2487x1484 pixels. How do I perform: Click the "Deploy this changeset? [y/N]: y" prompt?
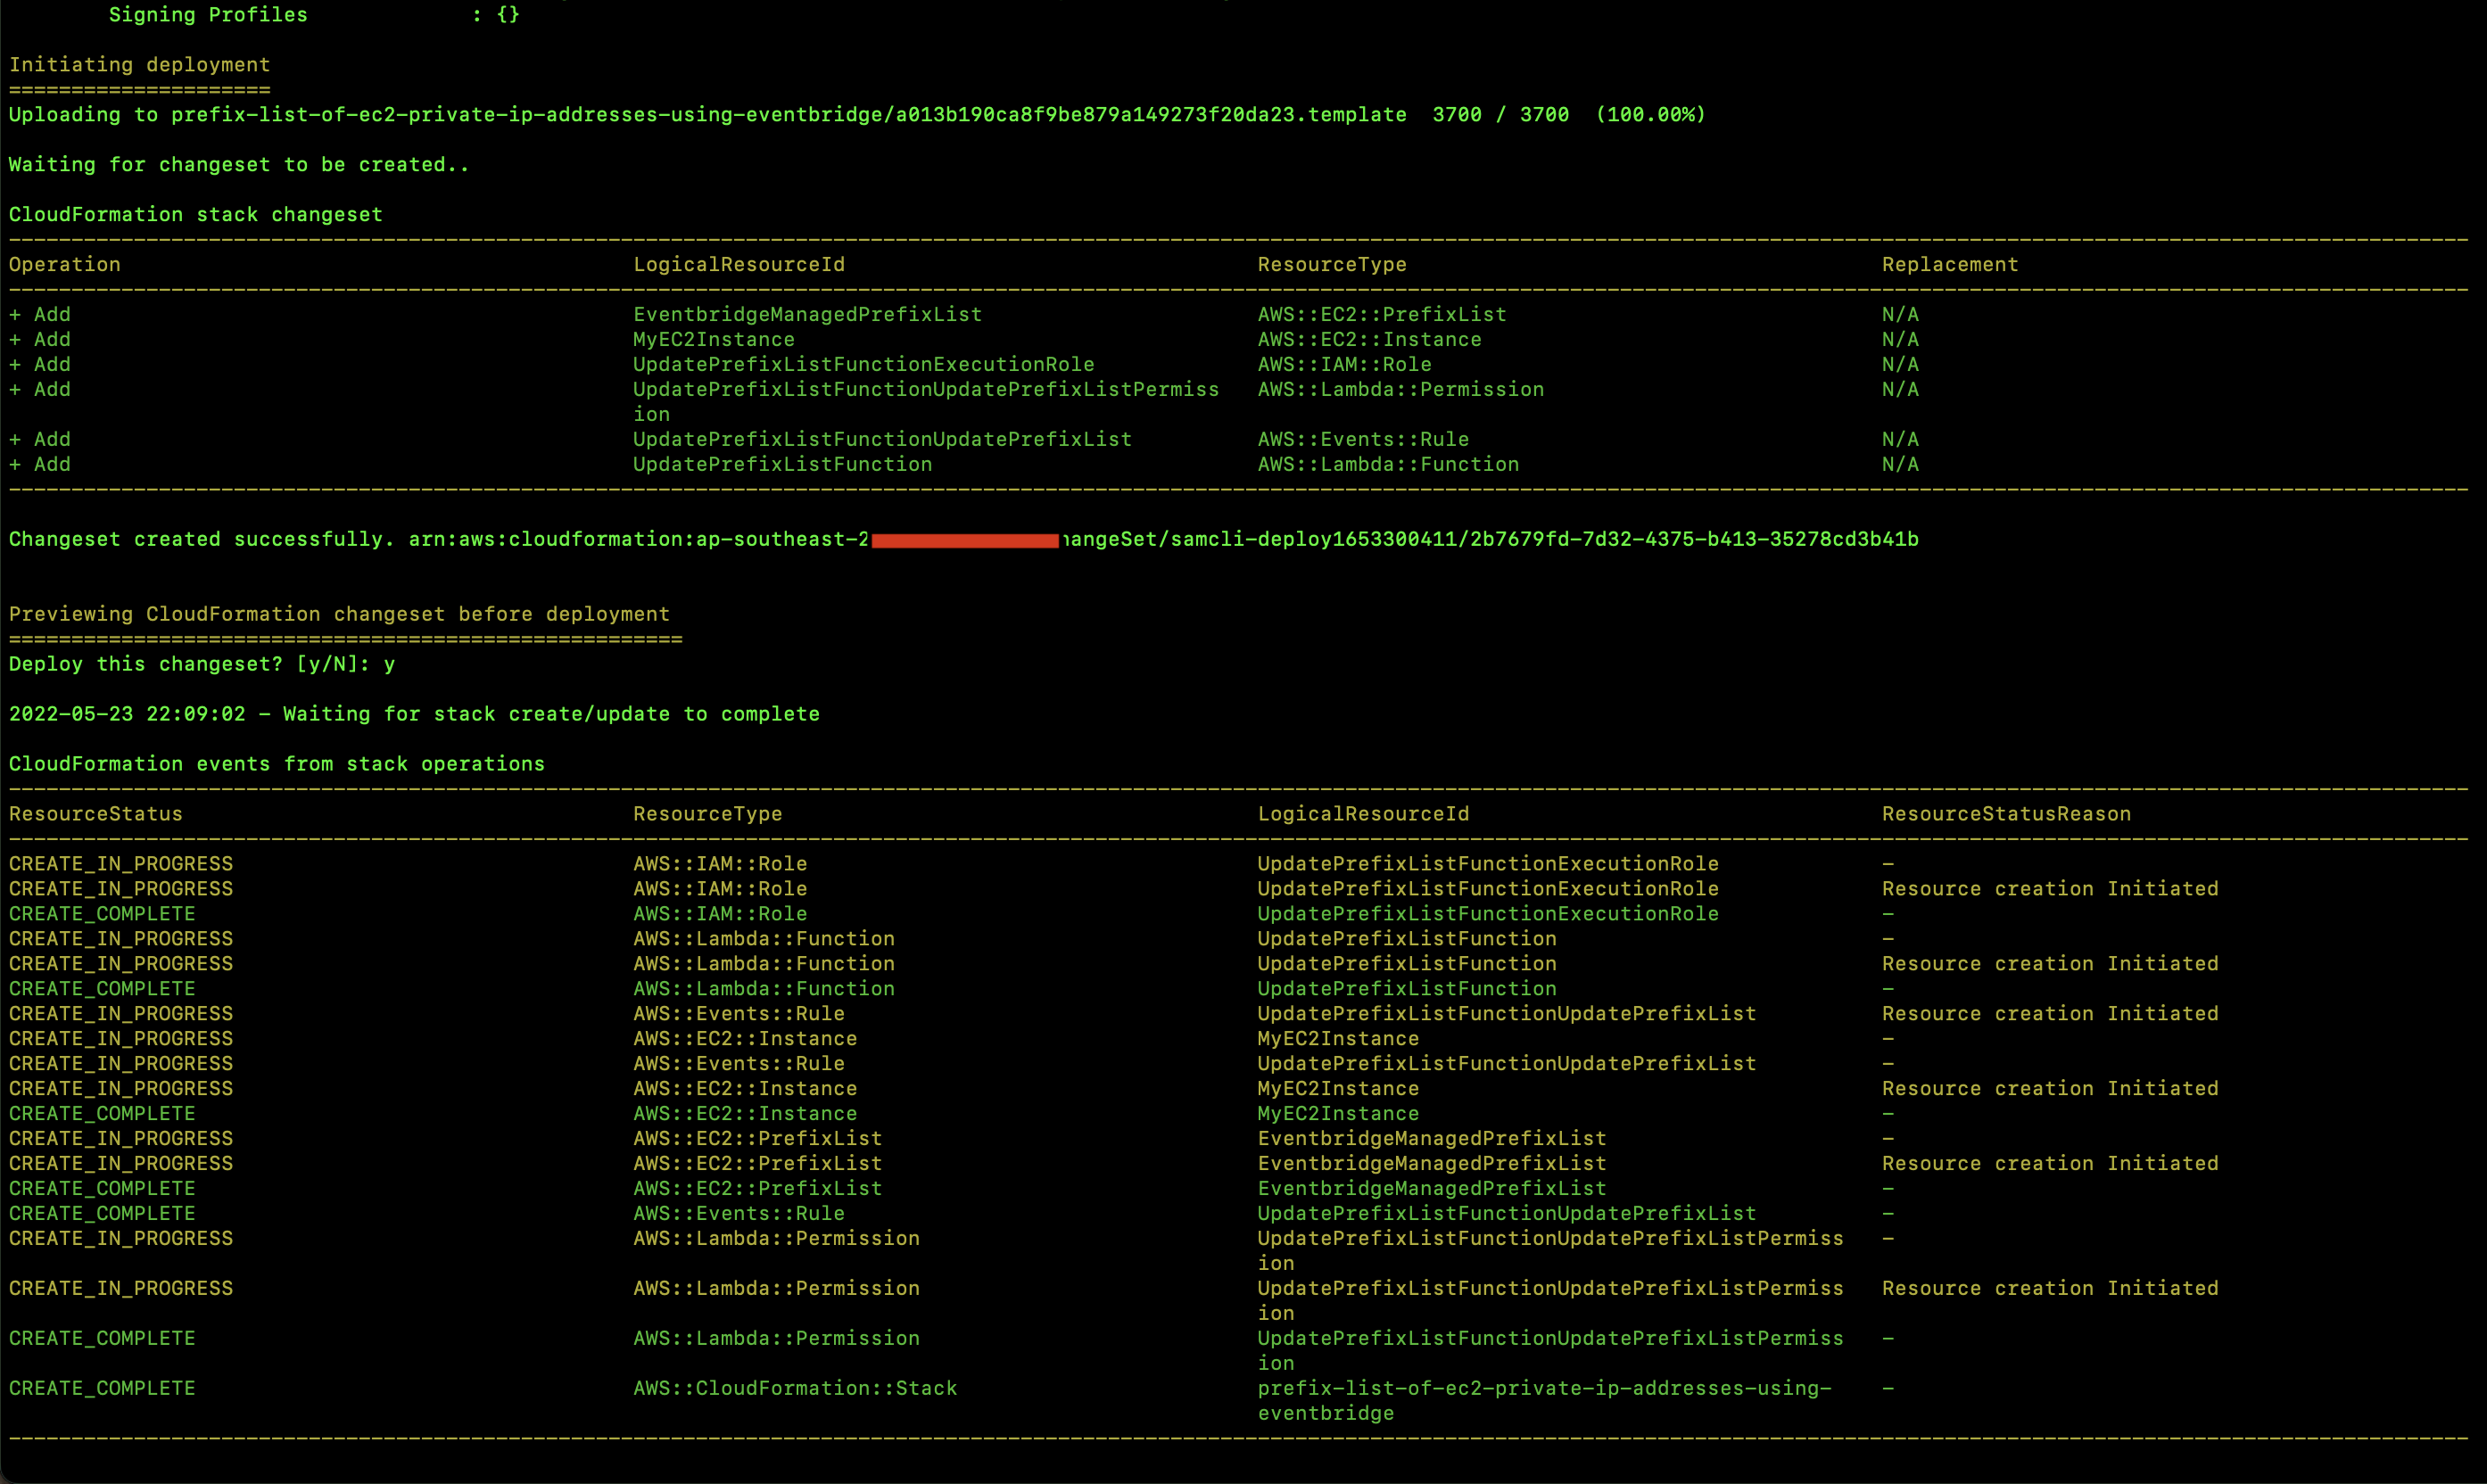pos(202,665)
